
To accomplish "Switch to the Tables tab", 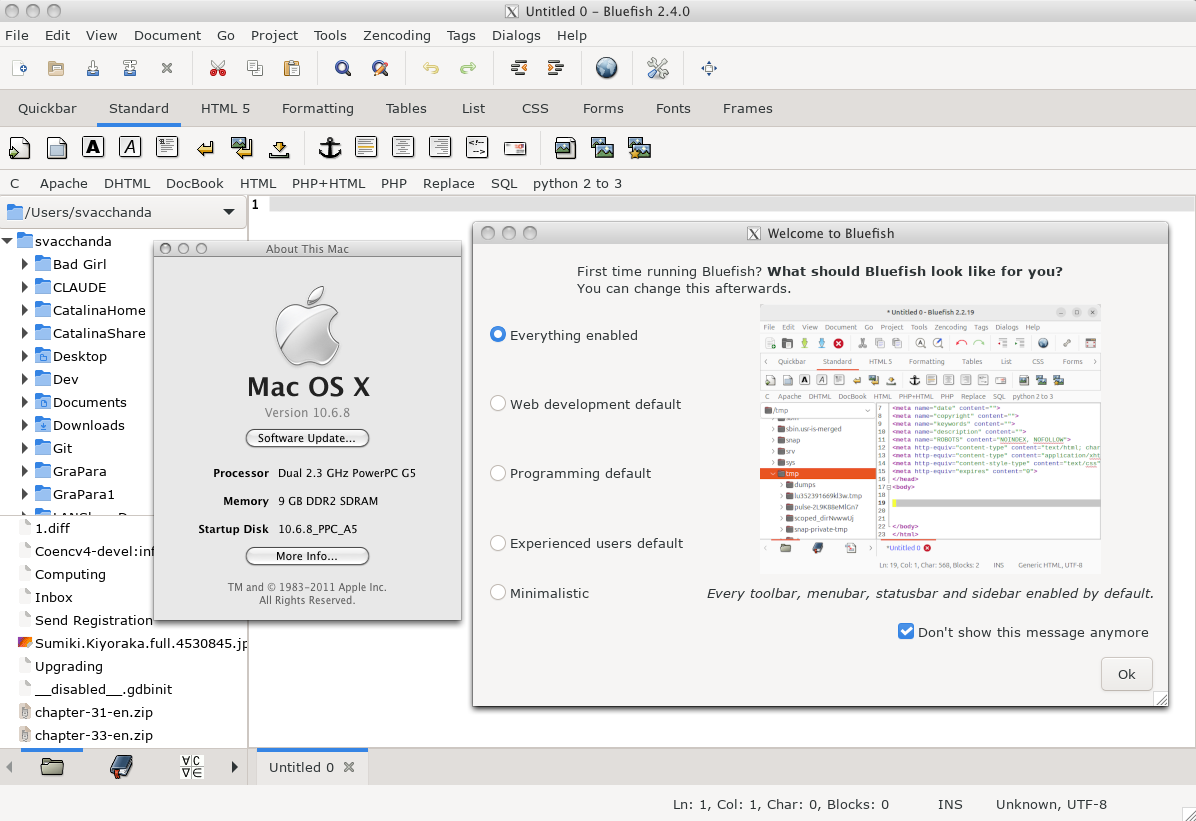I will point(406,108).
